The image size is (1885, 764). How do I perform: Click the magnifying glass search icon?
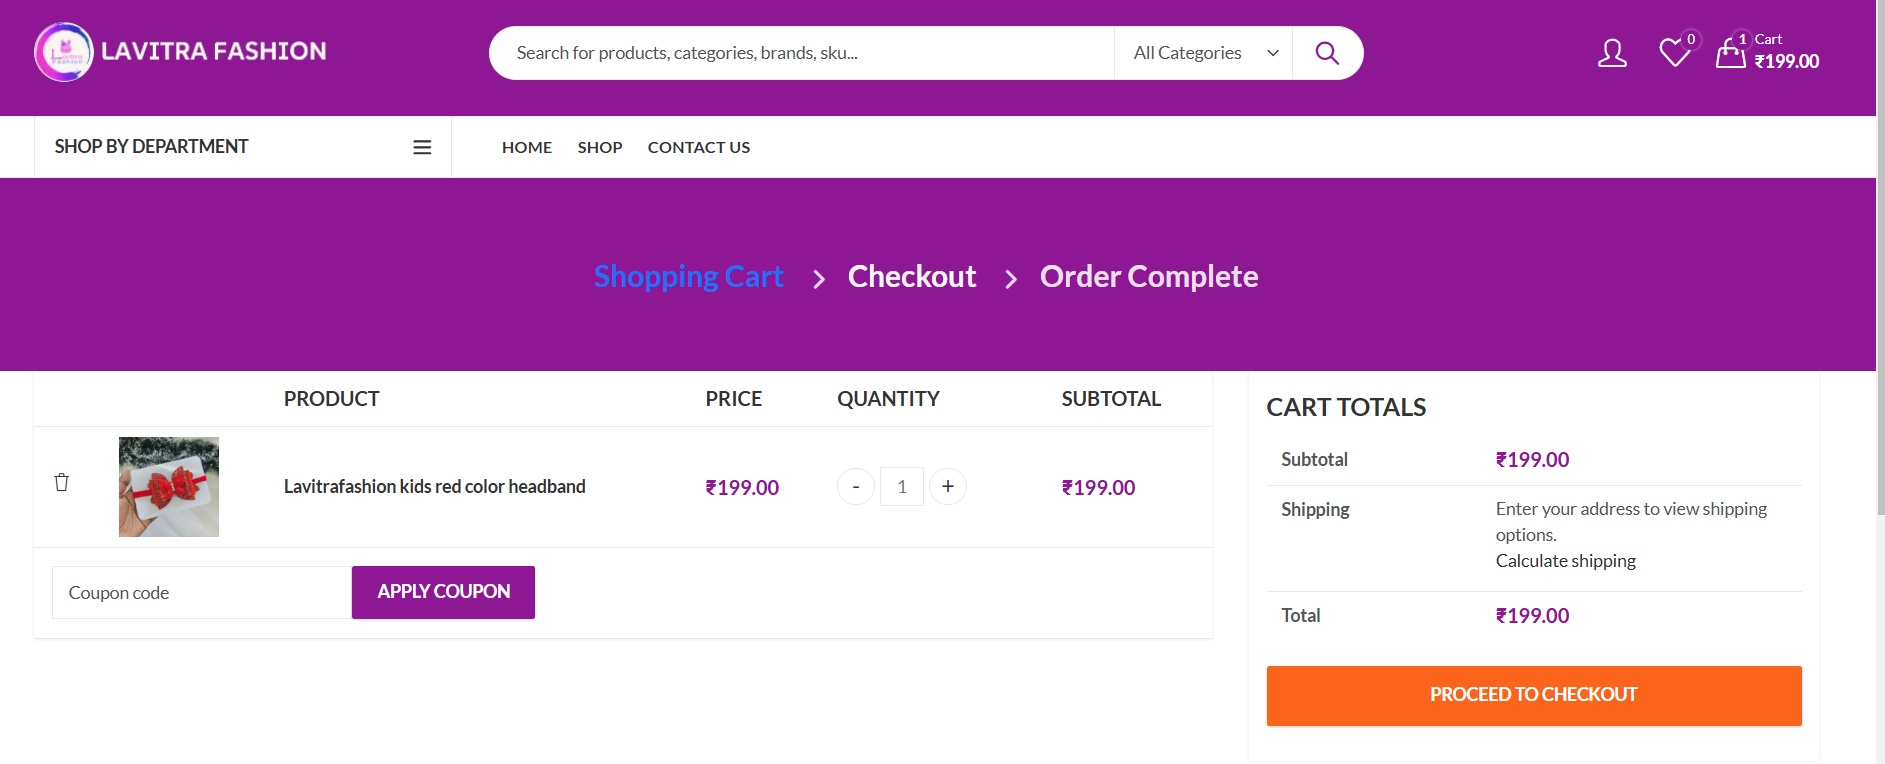pyautogui.click(x=1326, y=53)
